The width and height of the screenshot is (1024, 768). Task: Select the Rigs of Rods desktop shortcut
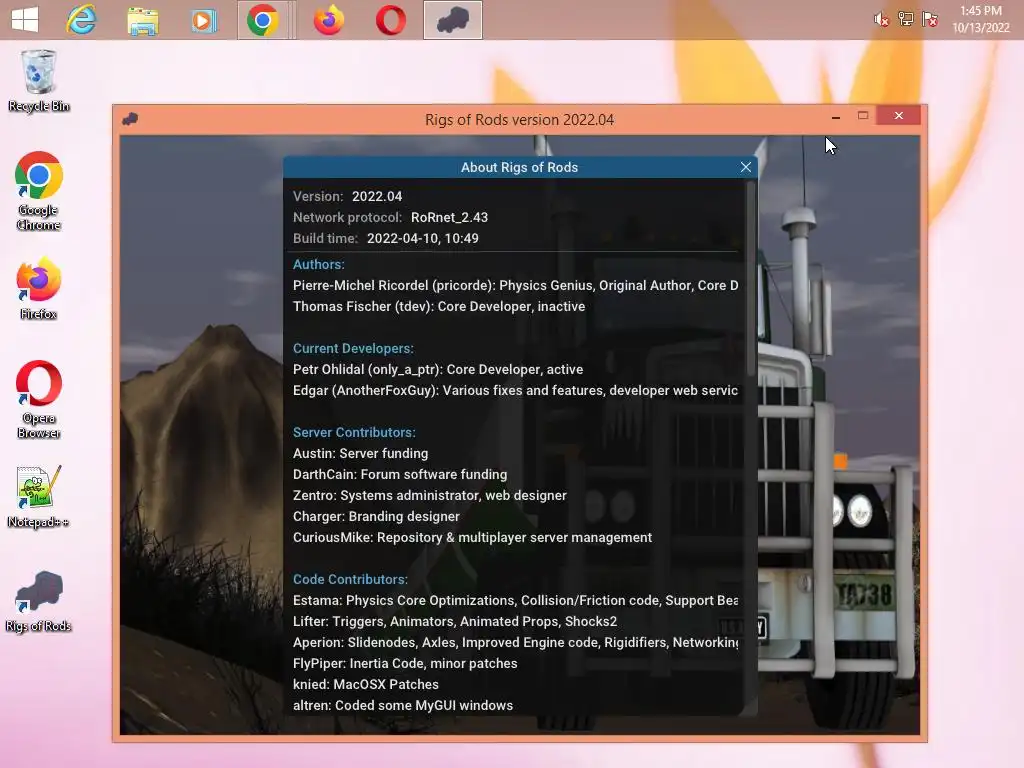pyautogui.click(x=39, y=601)
